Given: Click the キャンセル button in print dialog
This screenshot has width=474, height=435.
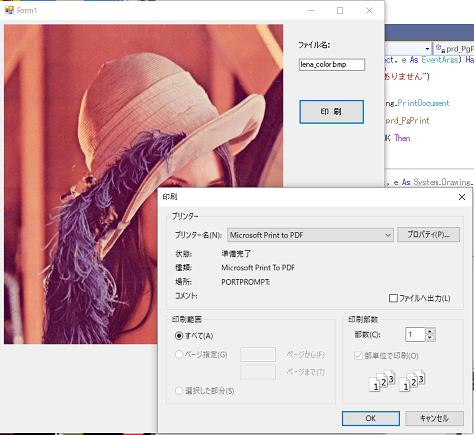Looking at the screenshot, I should click(x=434, y=418).
